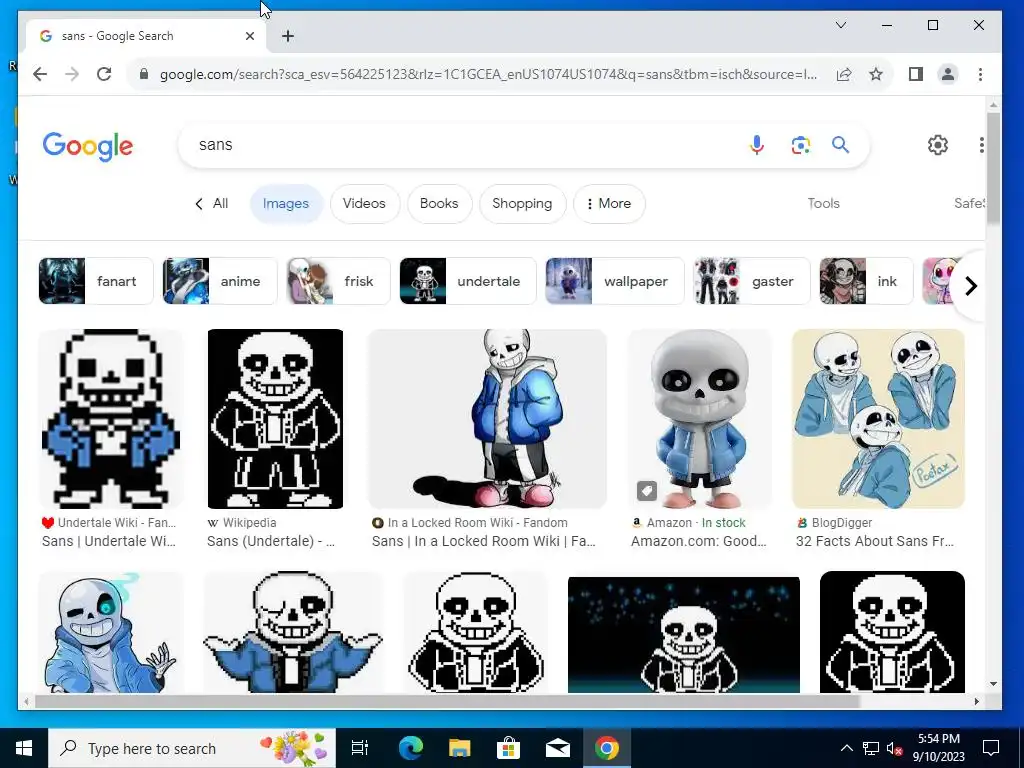The image size is (1024, 768).
Task: Search by image with Google Lens icon
Action: pyautogui.click(x=801, y=145)
